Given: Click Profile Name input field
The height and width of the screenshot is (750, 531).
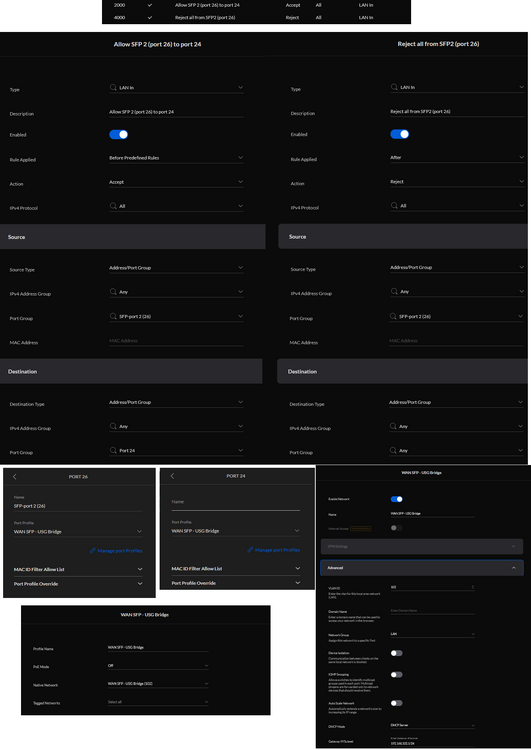Looking at the screenshot, I should 158,647.
